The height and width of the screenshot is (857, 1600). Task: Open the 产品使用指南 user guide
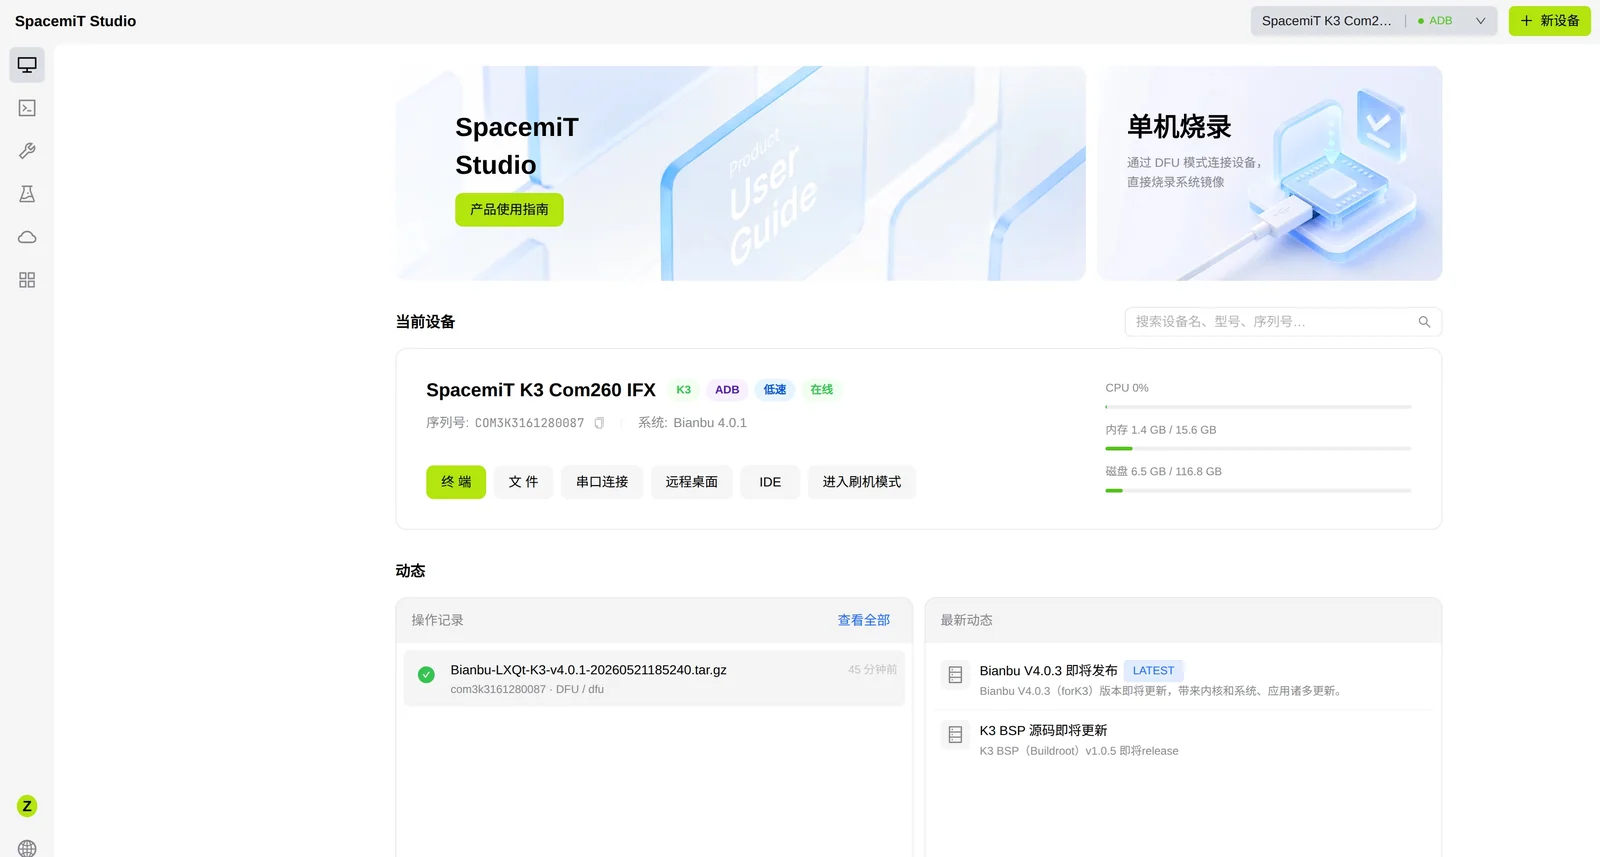509,210
